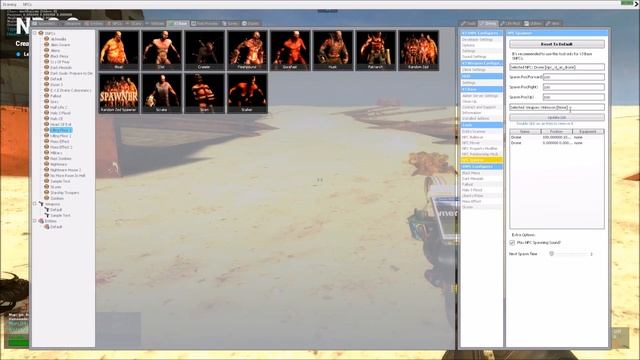This screenshot has height=360, width=640.
Task: Sort spawn list by Position column
Action: coord(557,131)
